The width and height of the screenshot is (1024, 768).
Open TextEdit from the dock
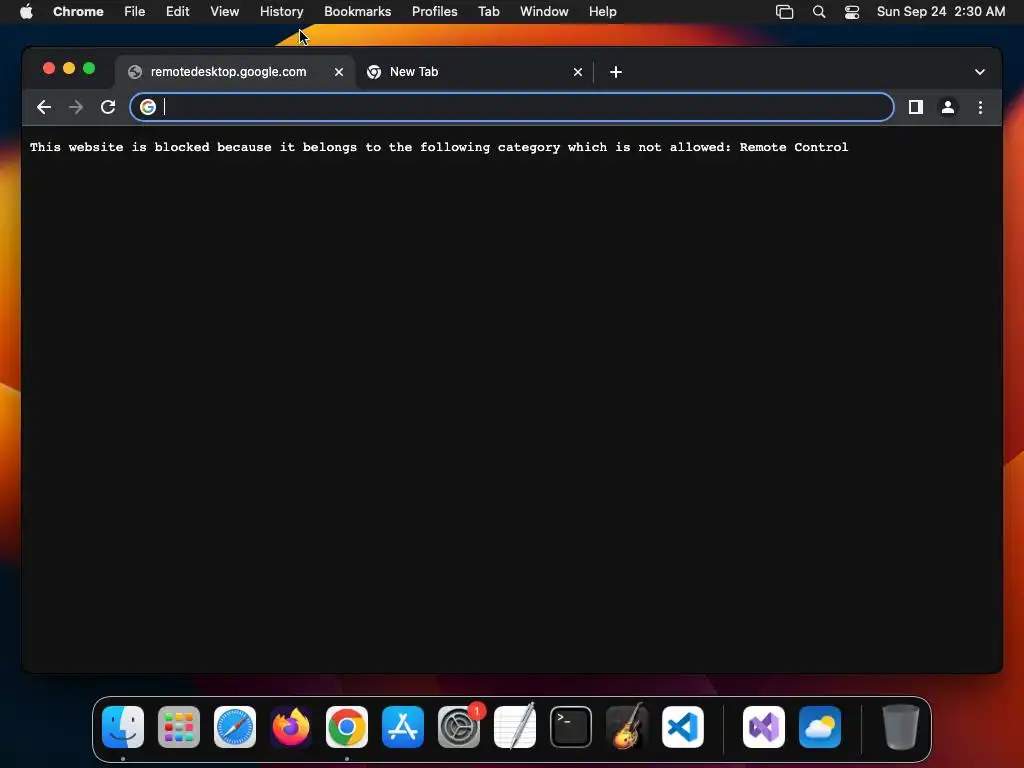click(515, 727)
